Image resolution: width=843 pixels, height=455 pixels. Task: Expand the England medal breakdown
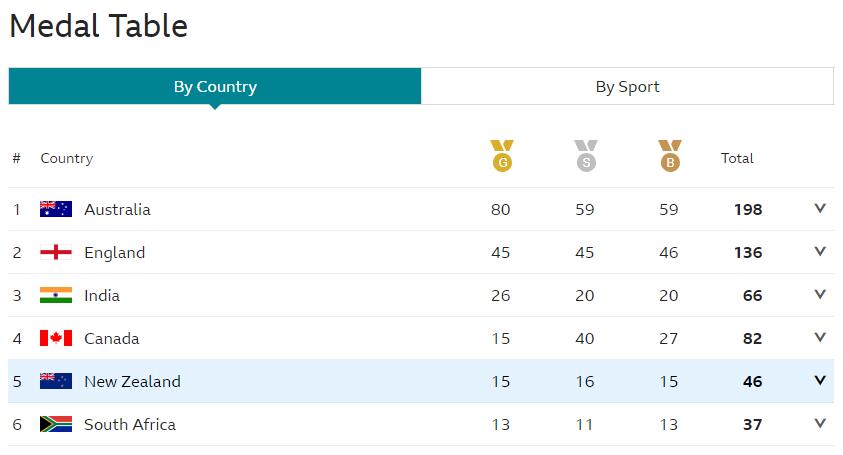820,252
